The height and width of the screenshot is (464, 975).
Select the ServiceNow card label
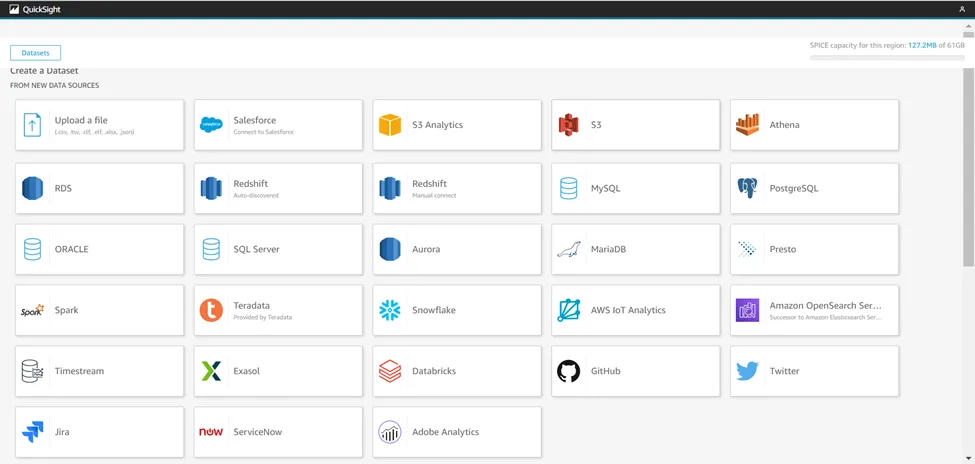258,432
